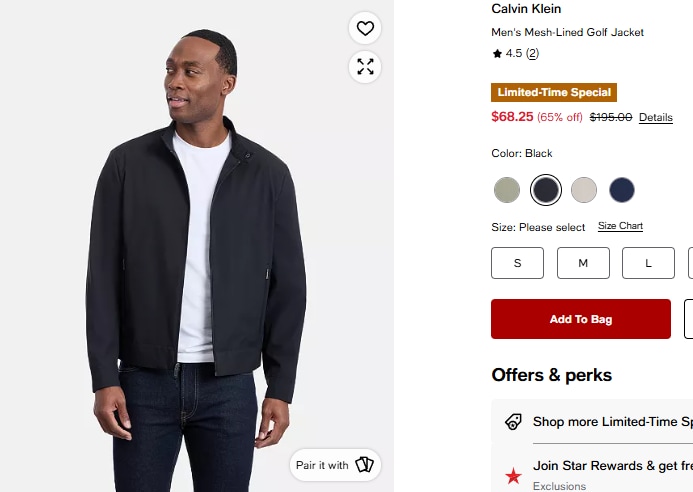Click the outfit cards icon in Pair it with
The height and width of the screenshot is (492, 693).
pyautogui.click(x=365, y=465)
